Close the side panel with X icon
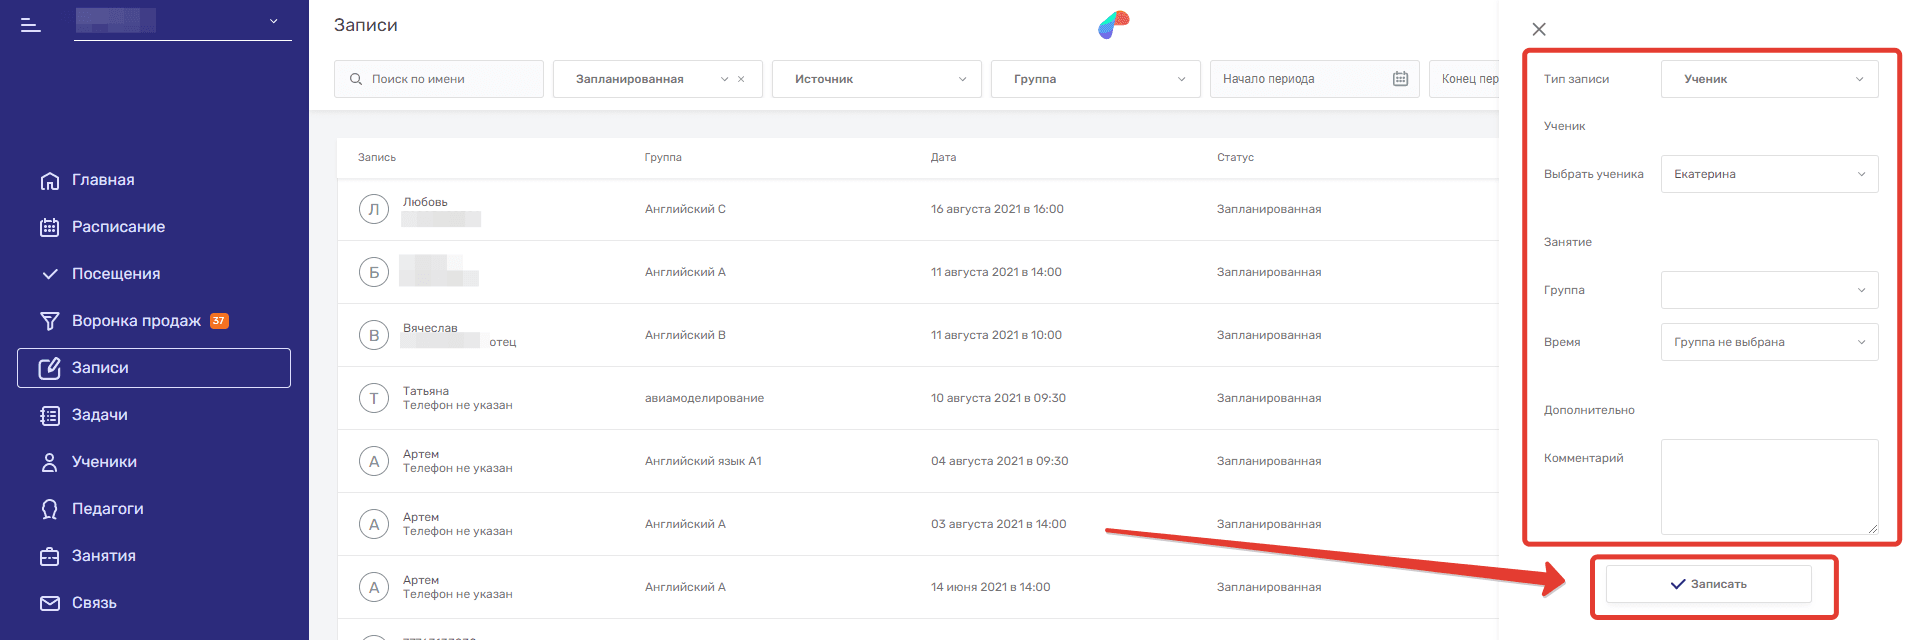The height and width of the screenshot is (640, 1918). (x=1539, y=29)
